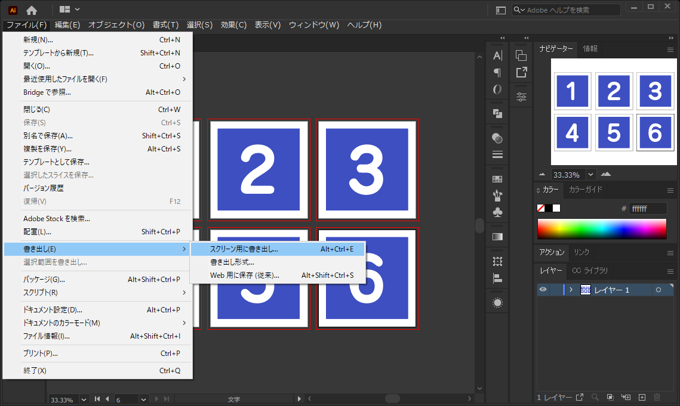The width and height of the screenshot is (680, 406).
Task: Open the Artboards panel icon
Action: pos(497,262)
